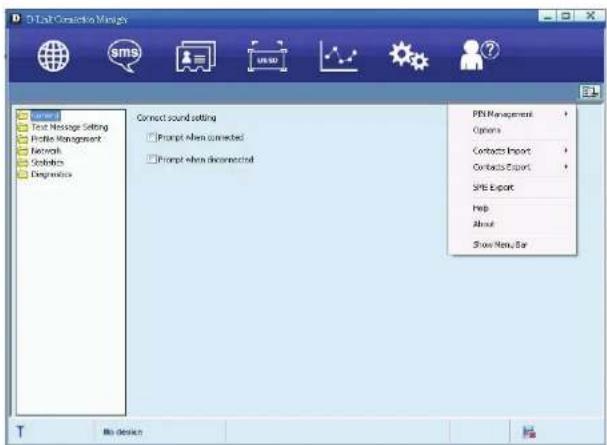This screenshot has height=445, width=607.
Task: Select Text Message Setting tree item
Action: tap(70, 127)
